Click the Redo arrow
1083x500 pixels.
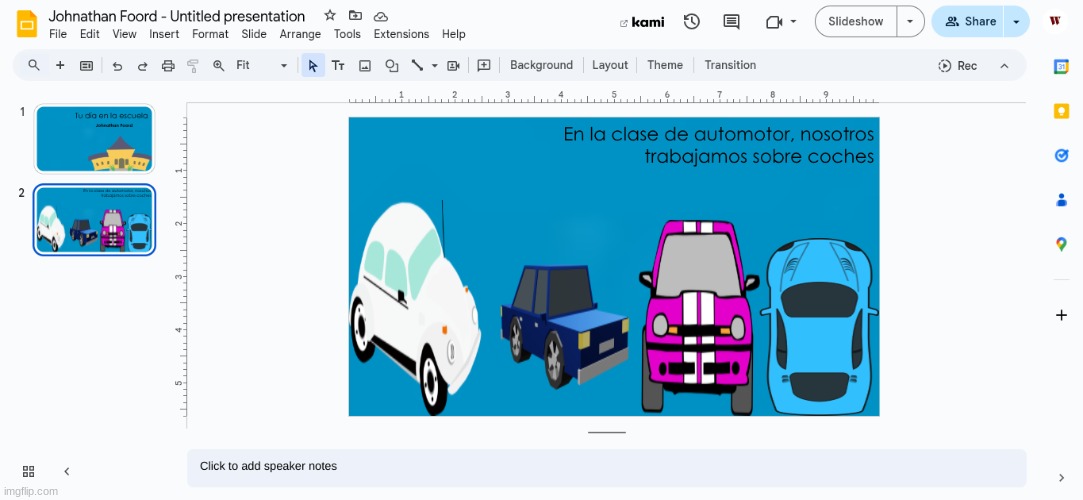(142, 66)
